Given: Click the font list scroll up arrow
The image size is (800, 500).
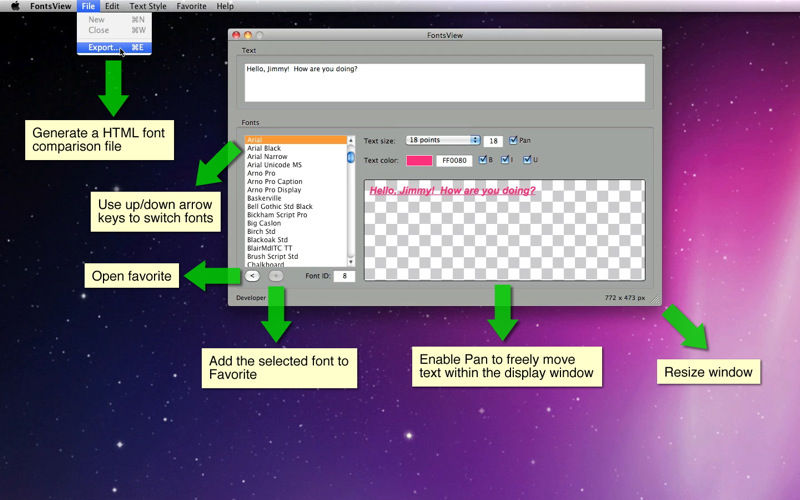Looking at the screenshot, I should click(x=351, y=140).
